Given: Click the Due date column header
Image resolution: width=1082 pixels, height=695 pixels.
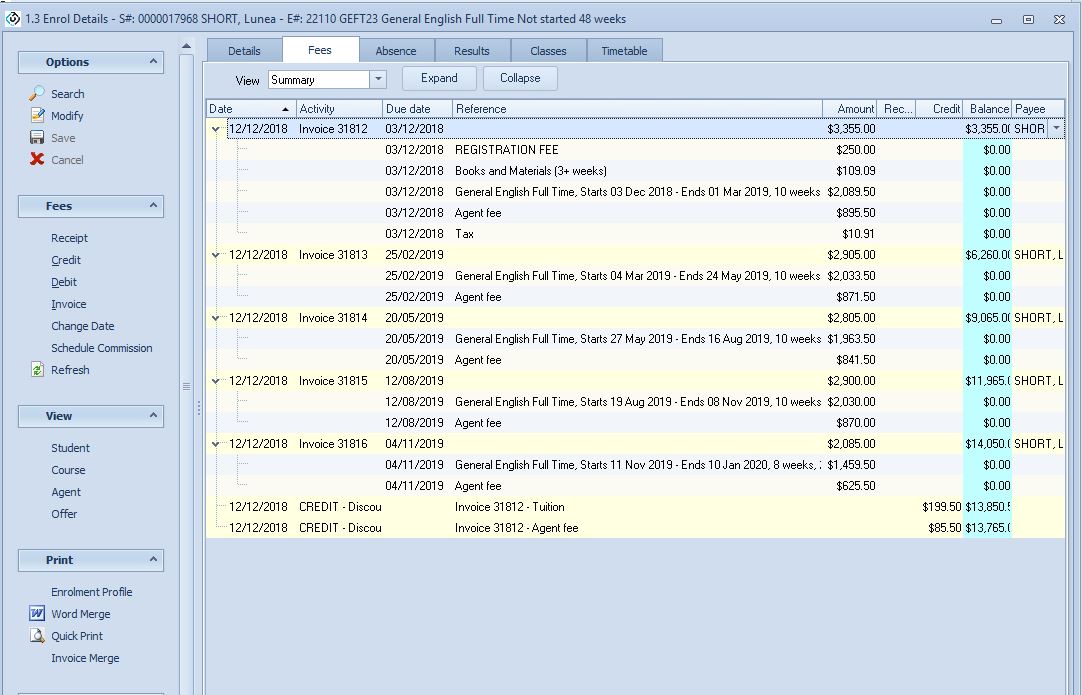Looking at the screenshot, I should coord(415,108).
